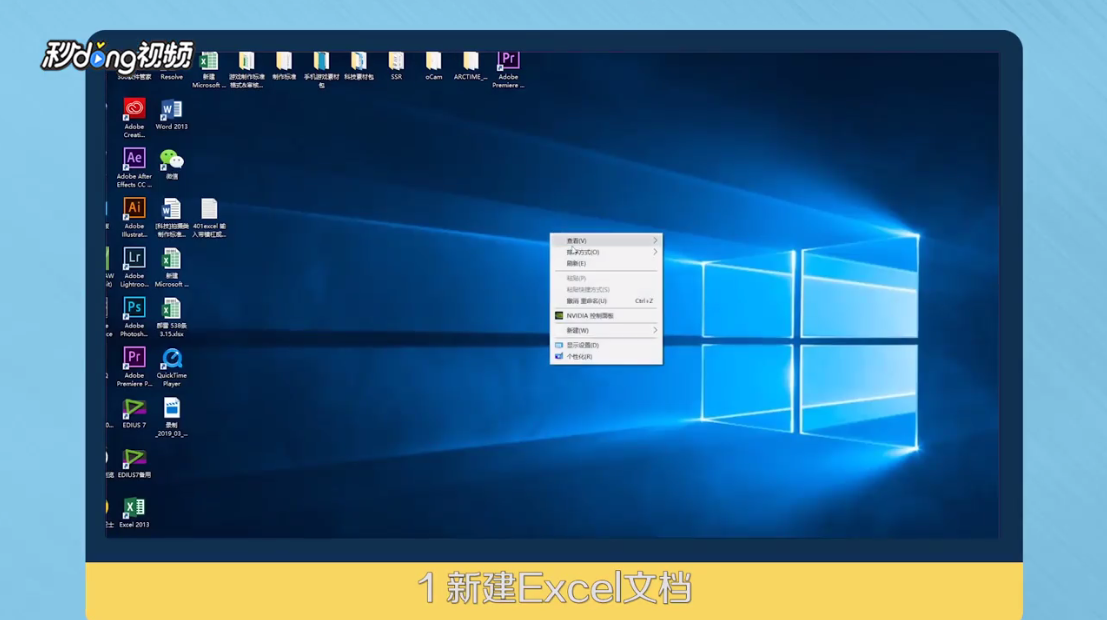Open 显示设置(D) display settings
Image resolution: width=1107 pixels, height=620 pixels.
click(x=606, y=345)
